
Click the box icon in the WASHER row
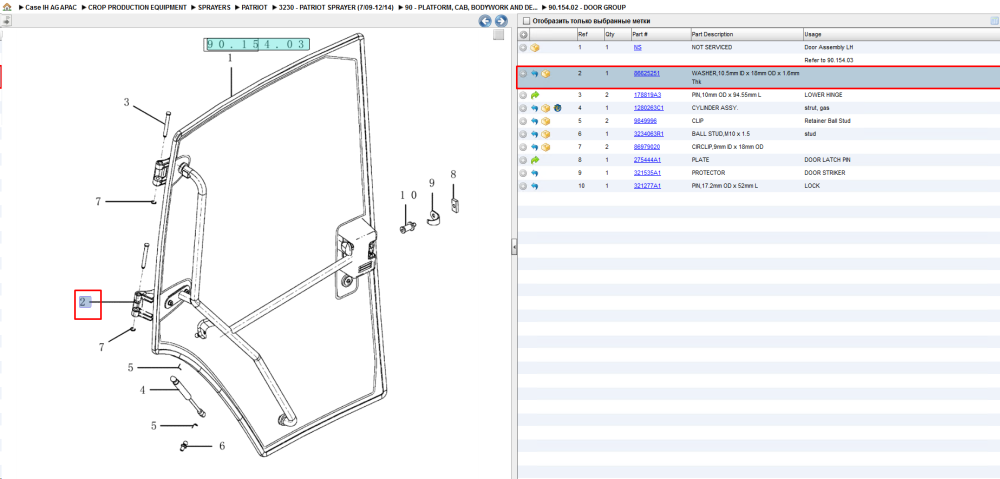(546, 74)
